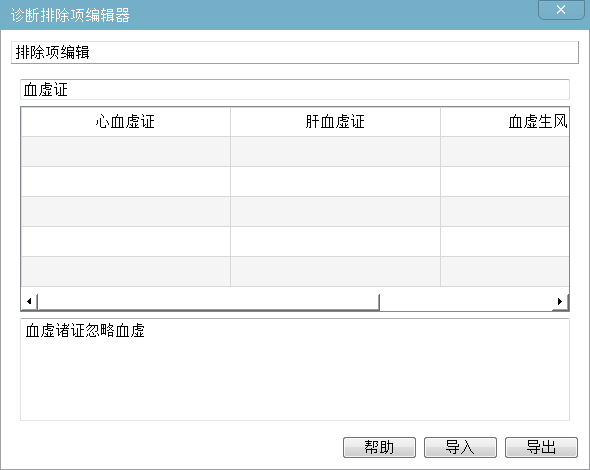Select third row cell under 肝血虚证
This screenshot has height=470, width=590.
click(335, 212)
